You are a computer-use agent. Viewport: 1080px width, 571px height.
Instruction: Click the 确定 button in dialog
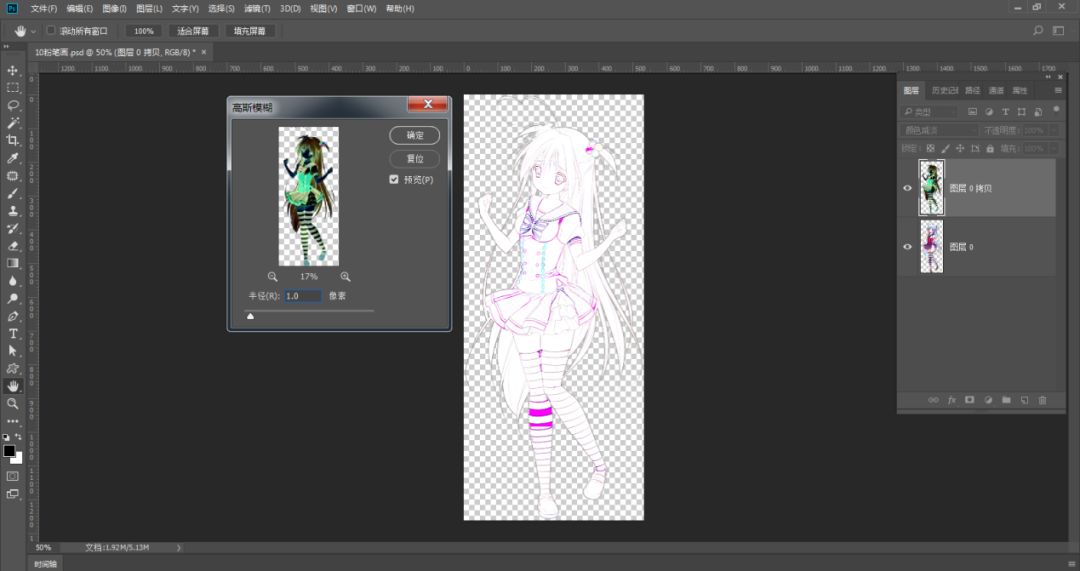coord(414,136)
